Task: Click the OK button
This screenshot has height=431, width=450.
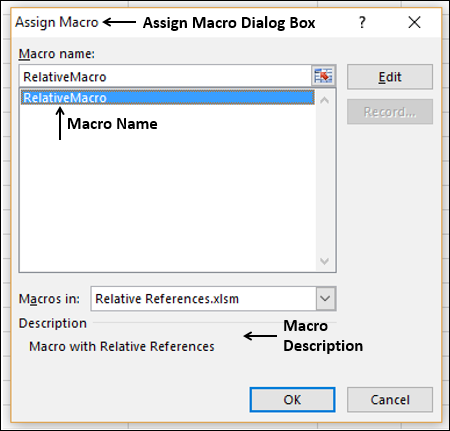Action: click(x=292, y=399)
